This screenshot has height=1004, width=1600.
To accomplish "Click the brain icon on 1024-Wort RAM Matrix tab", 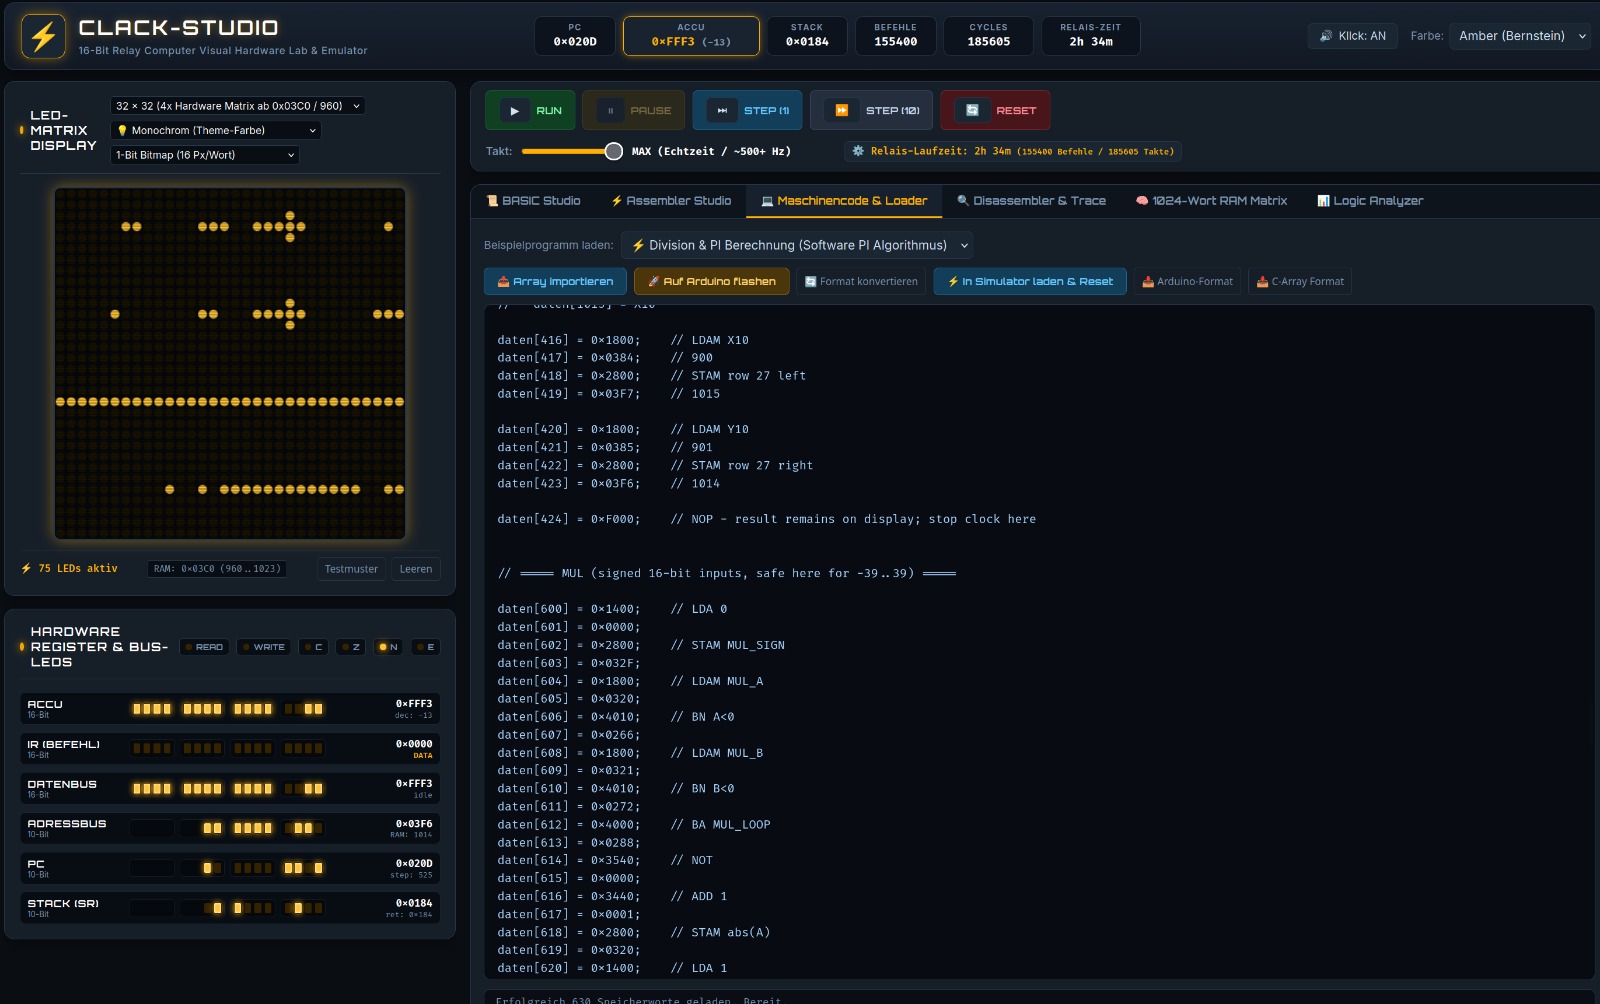I will point(1142,201).
